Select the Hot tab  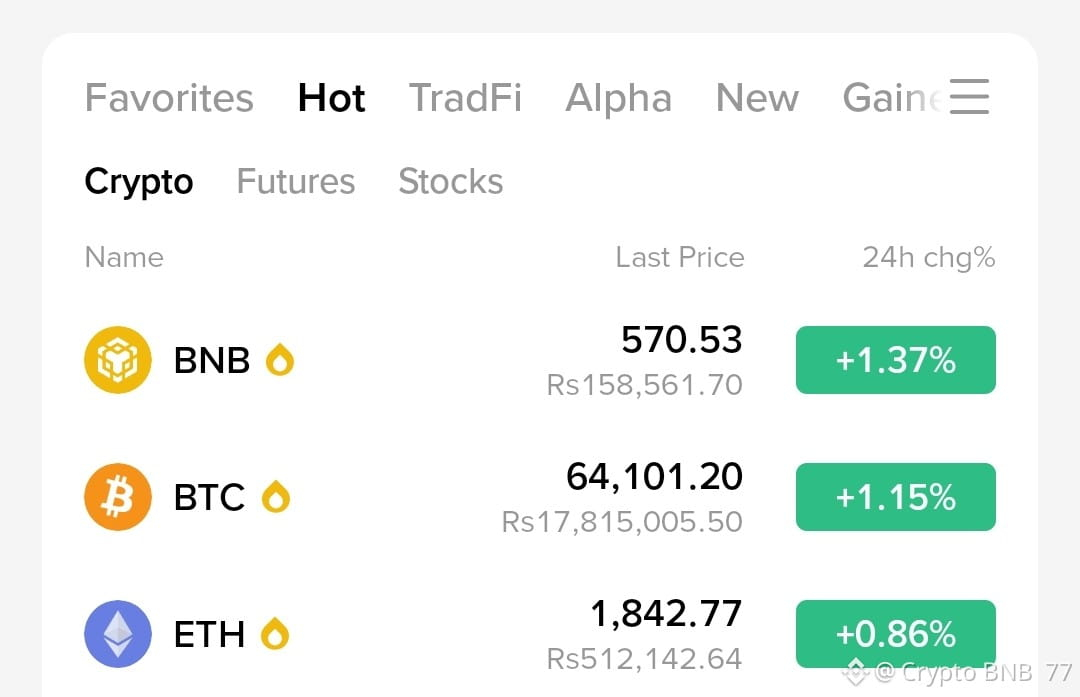click(331, 98)
